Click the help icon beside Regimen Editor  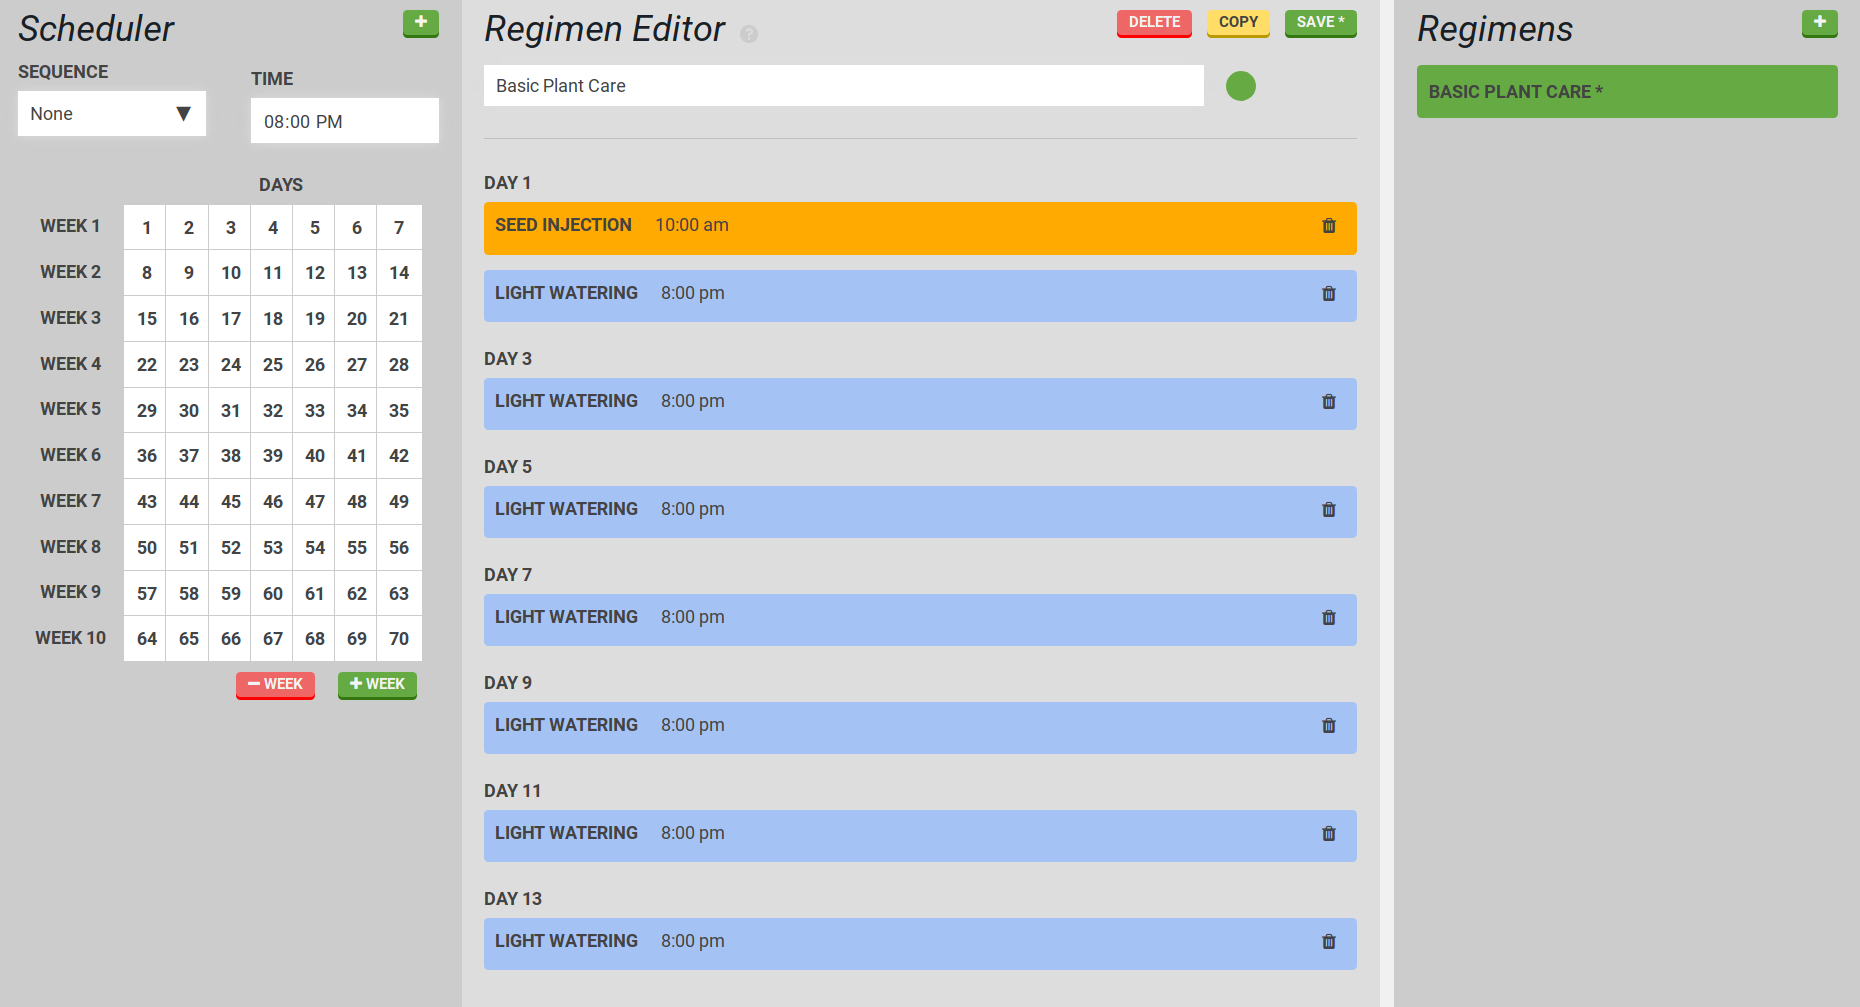pos(749,34)
